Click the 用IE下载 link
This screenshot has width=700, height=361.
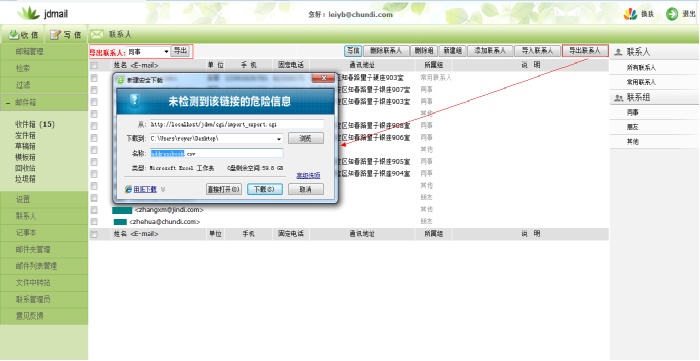(x=145, y=189)
